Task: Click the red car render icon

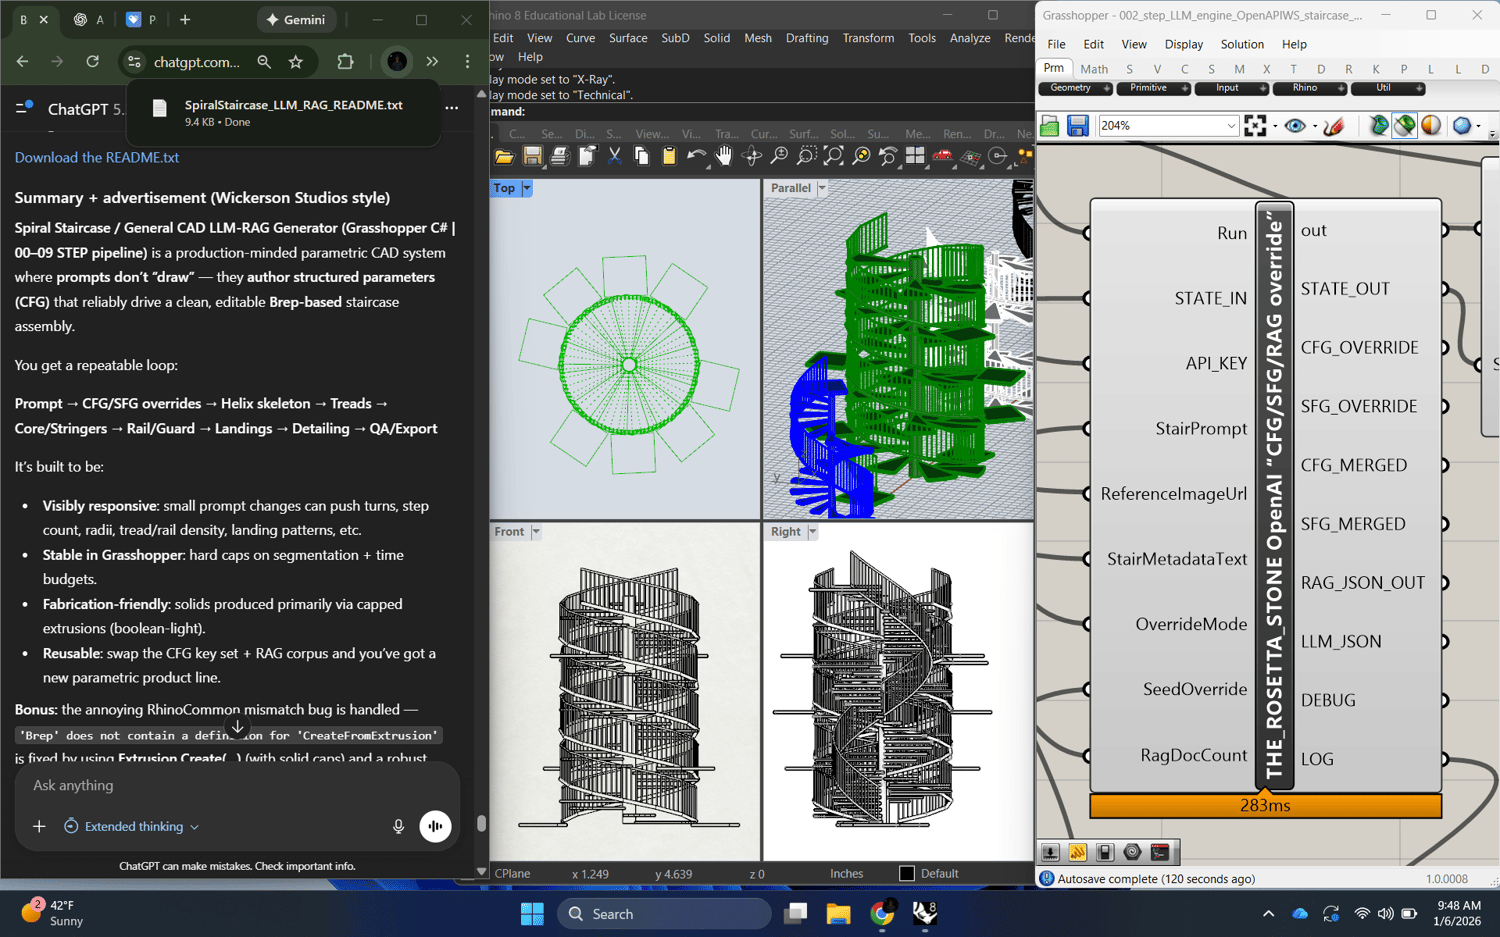Action: (x=942, y=157)
